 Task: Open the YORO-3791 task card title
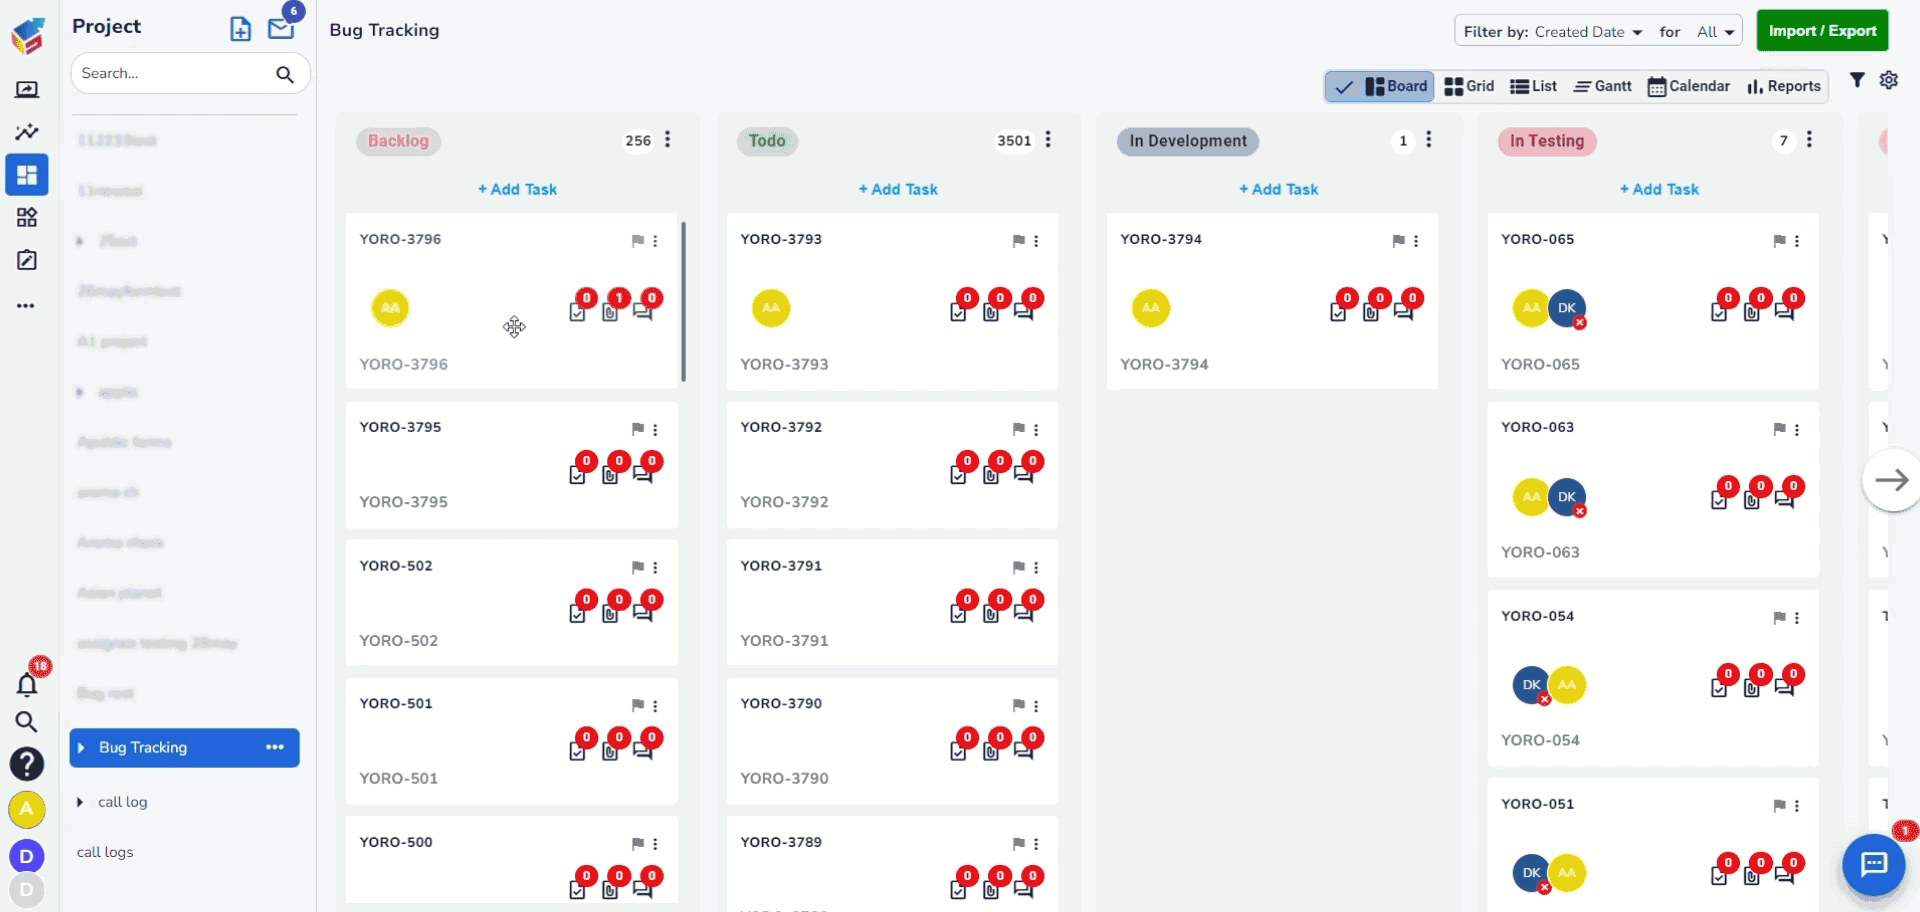pos(781,566)
